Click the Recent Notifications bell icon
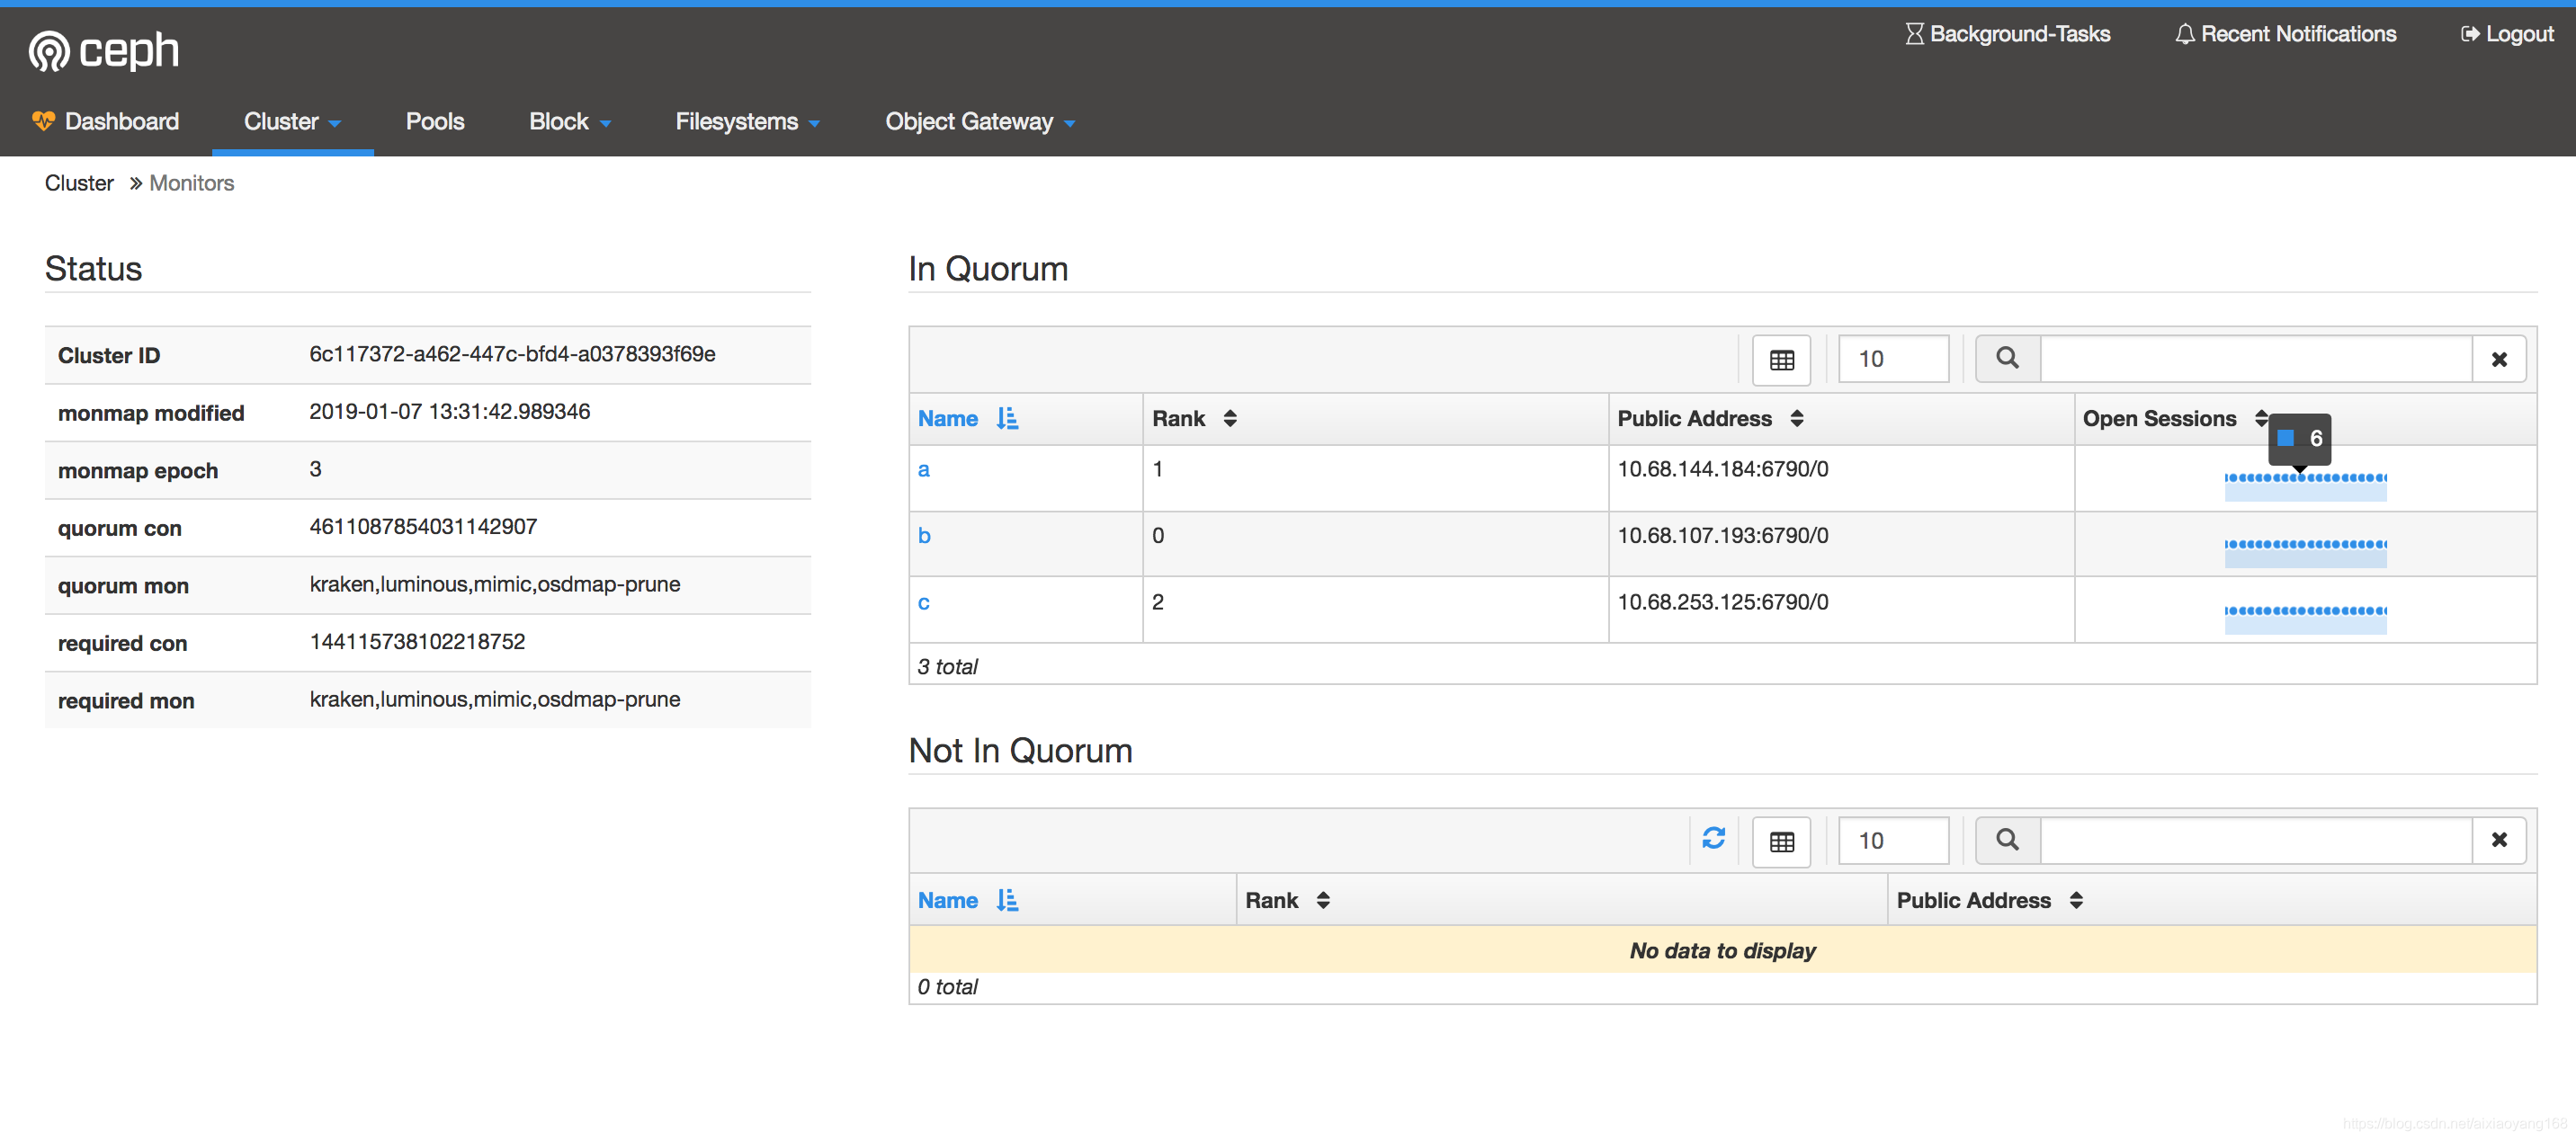 coord(2183,31)
